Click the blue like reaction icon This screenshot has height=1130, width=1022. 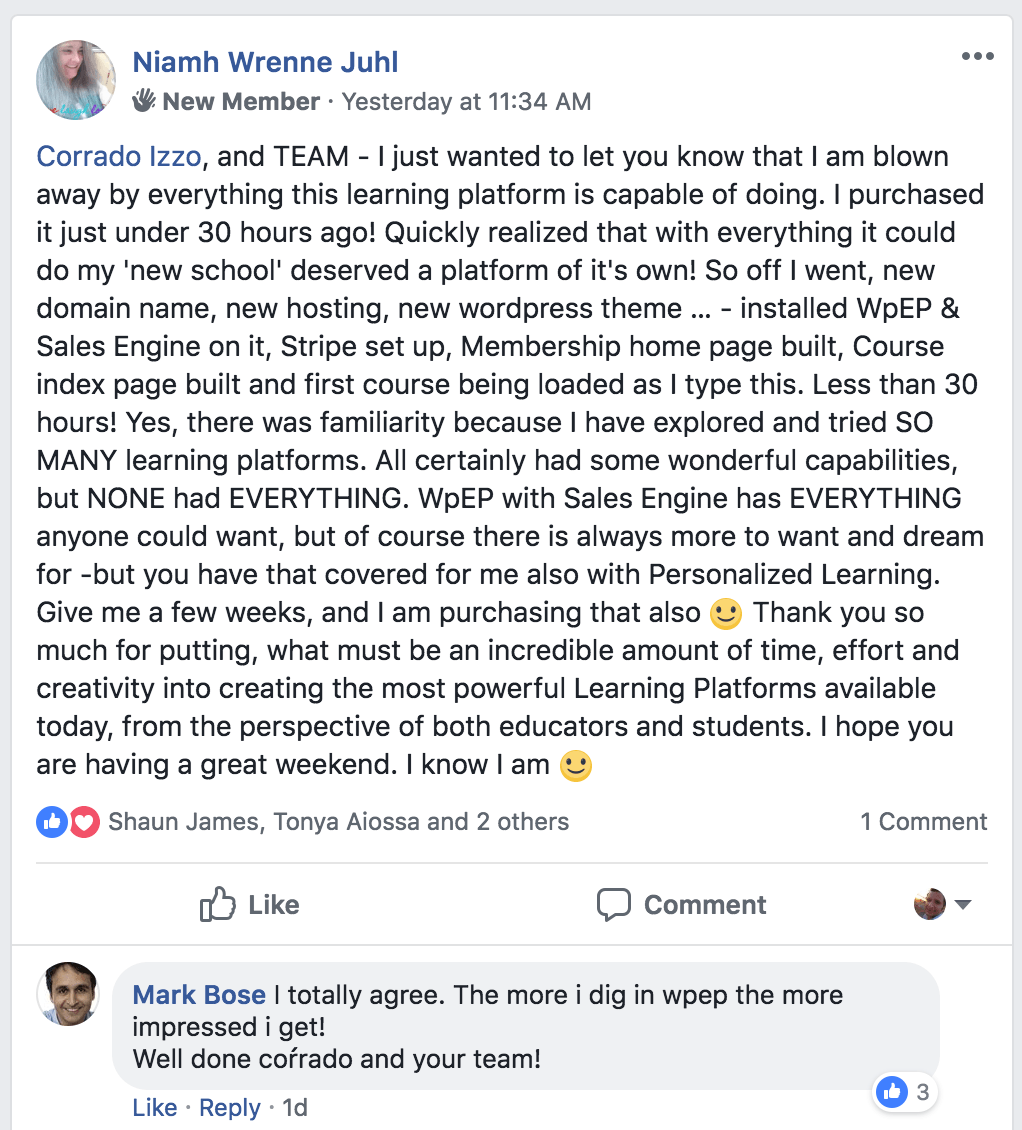click(51, 822)
